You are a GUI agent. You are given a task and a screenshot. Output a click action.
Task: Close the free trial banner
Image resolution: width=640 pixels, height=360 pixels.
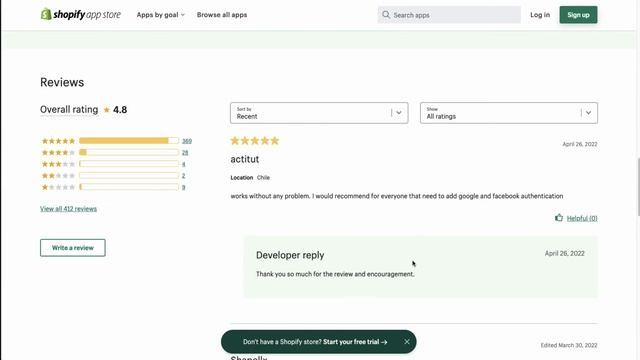pos(407,342)
